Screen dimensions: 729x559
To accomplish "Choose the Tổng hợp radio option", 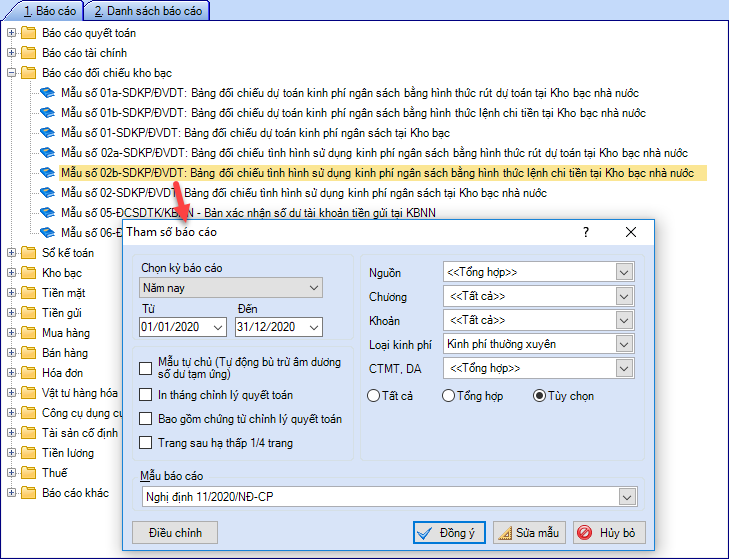I will [448, 396].
